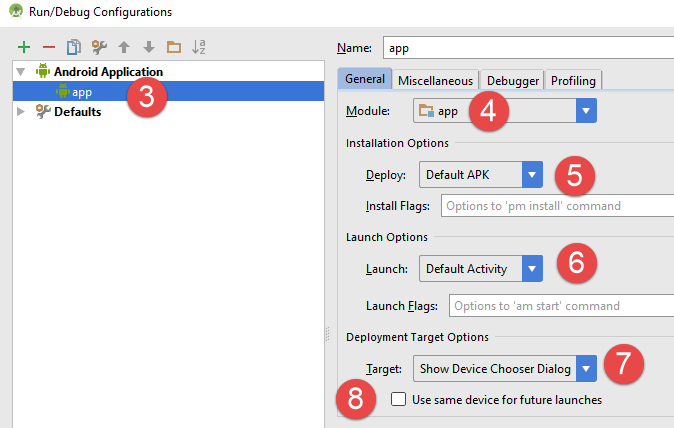Click the edit defaults wrench icon

(99, 47)
